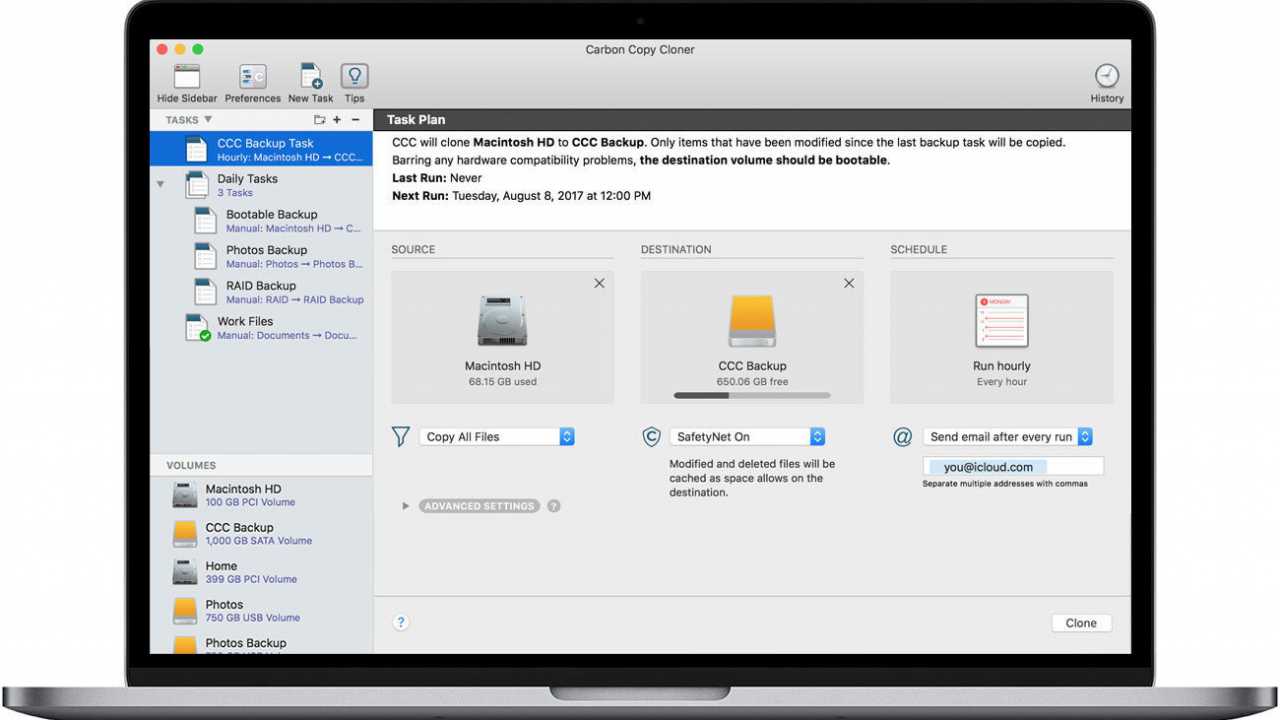The width and height of the screenshot is (1280, 720).
Task: Click the email at-sign icon
Action: pyautogui.click(x=902, y=437)
